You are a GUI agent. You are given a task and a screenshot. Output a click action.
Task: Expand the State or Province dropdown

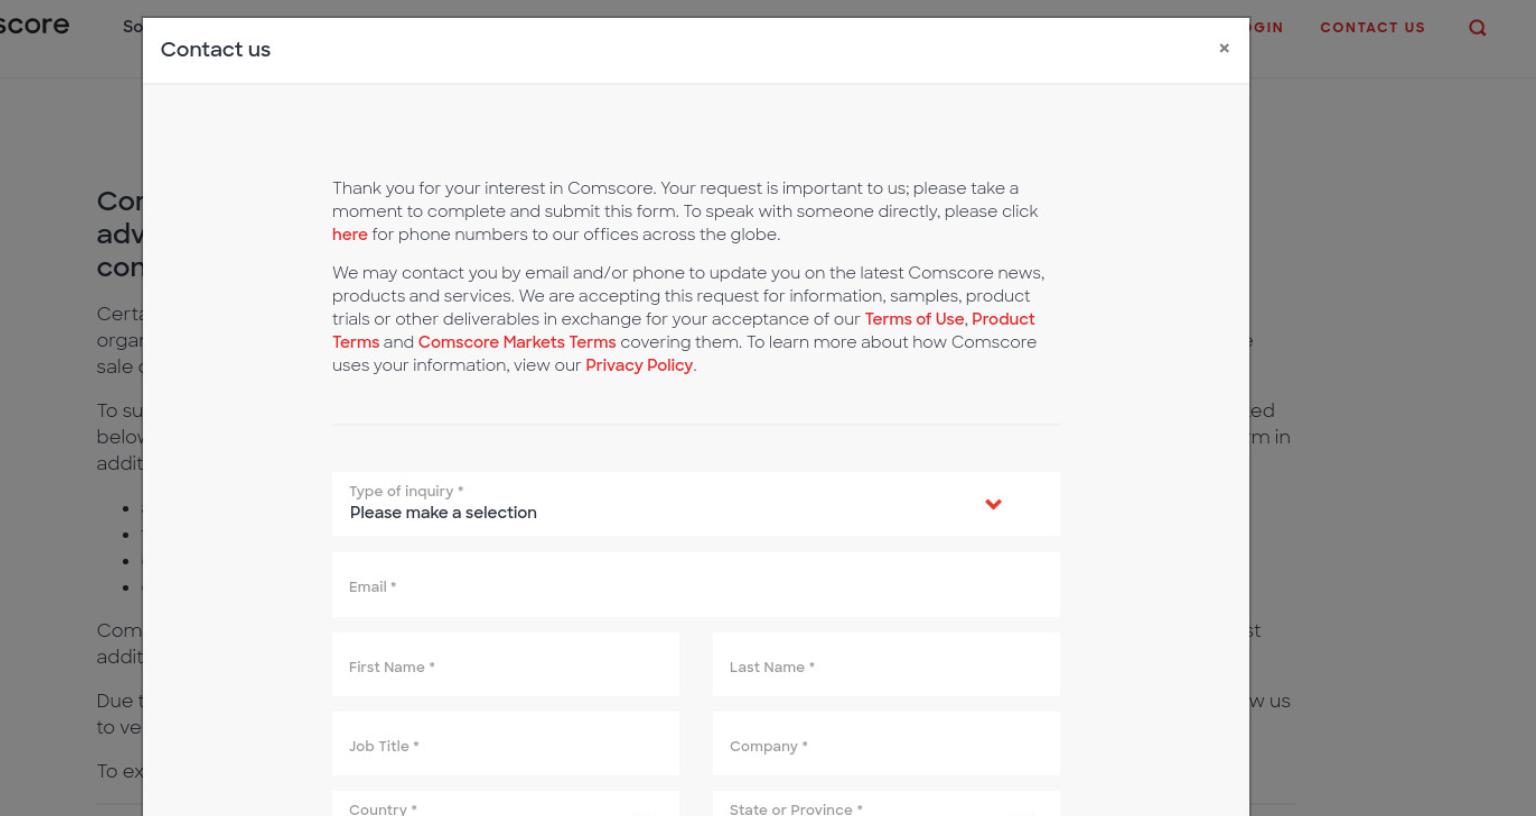pos(886,803)
